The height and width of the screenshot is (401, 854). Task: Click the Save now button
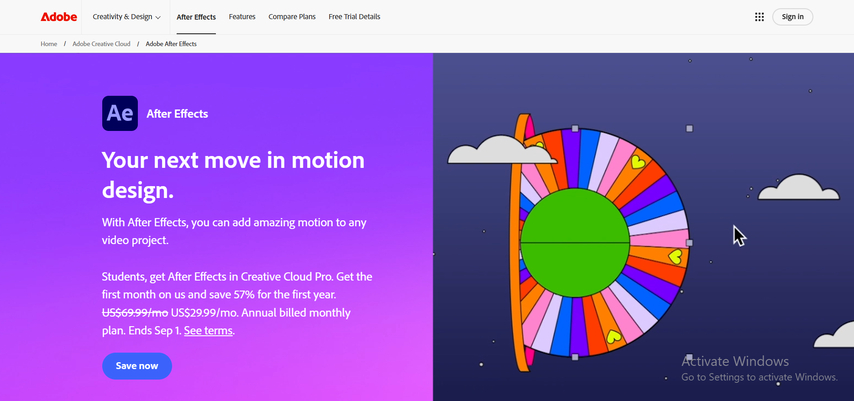[137, 366]
